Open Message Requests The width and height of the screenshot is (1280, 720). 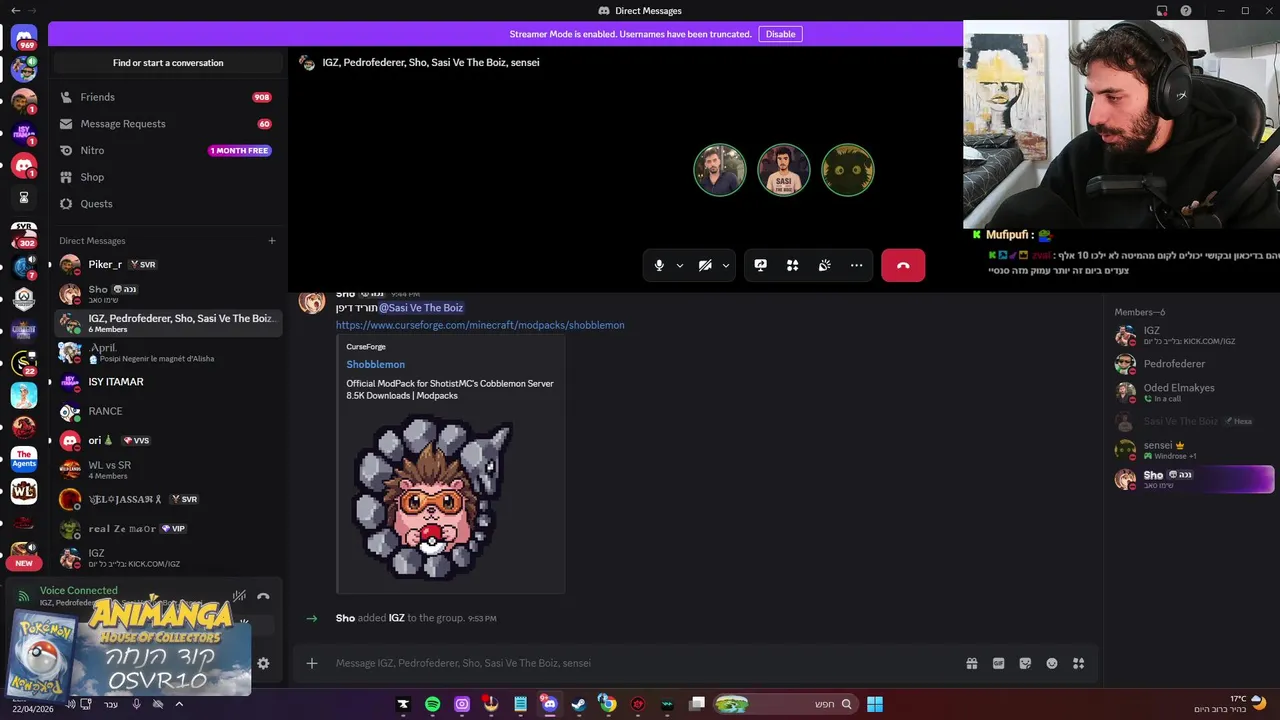(167, 124)
